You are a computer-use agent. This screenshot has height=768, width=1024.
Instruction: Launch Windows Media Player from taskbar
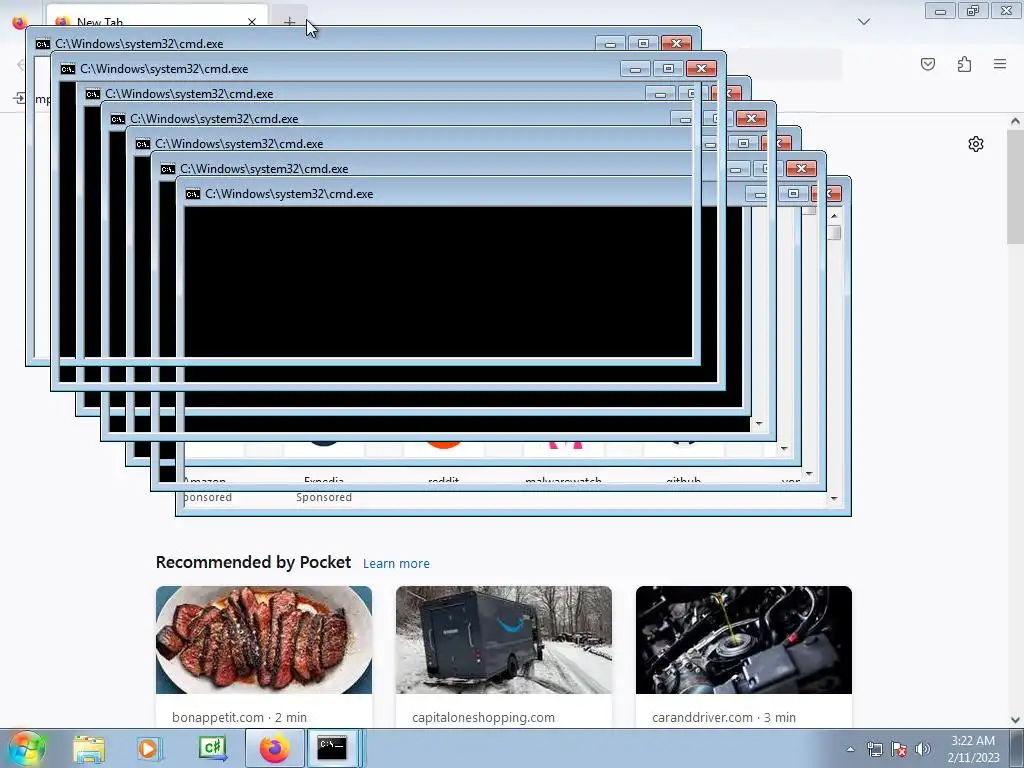(150, 748)
